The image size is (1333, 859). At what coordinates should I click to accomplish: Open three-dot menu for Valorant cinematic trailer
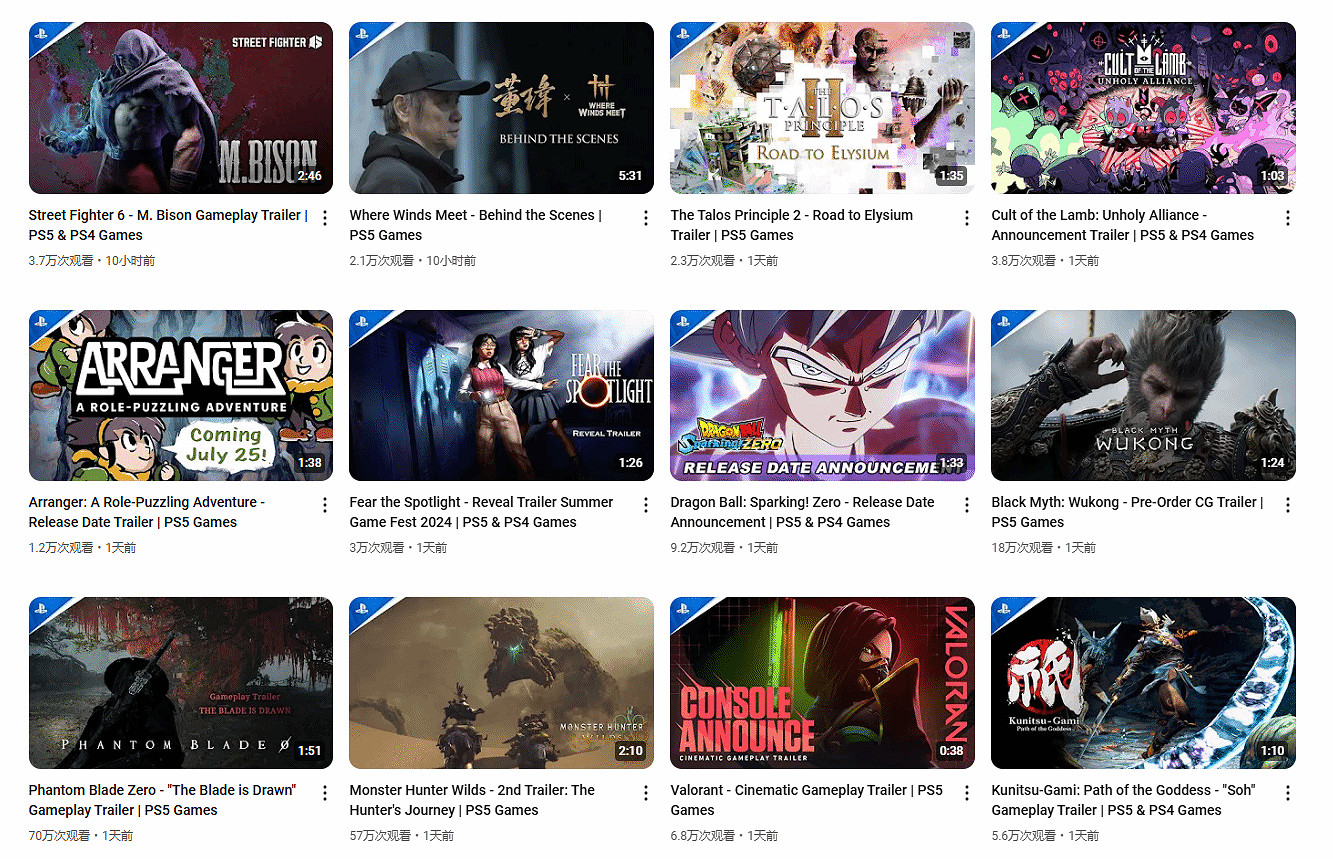[x=967, y=793]
